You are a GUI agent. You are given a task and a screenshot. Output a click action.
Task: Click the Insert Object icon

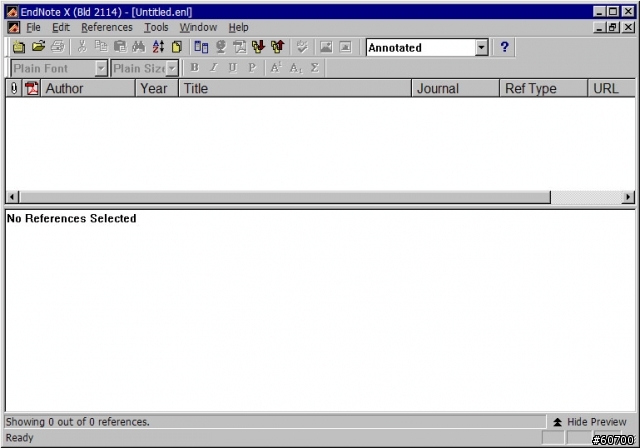345,47
